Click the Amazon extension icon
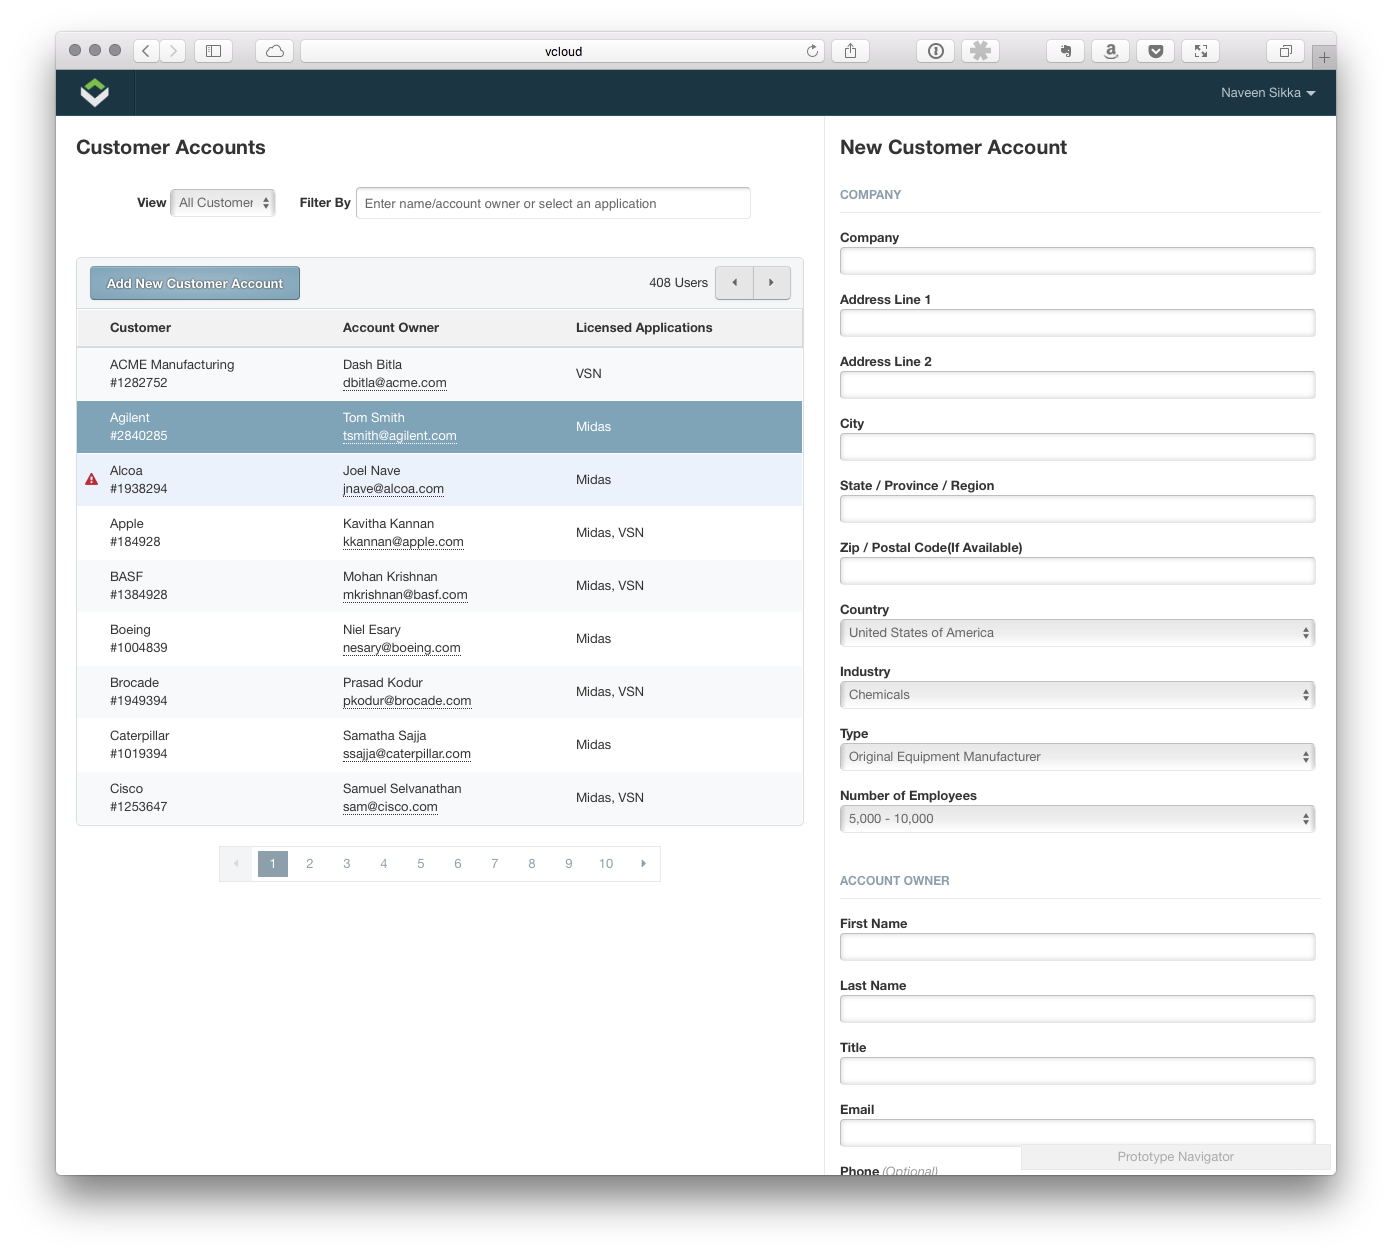Viewport: 1392px width, 1255px height. coord(1110,51)
